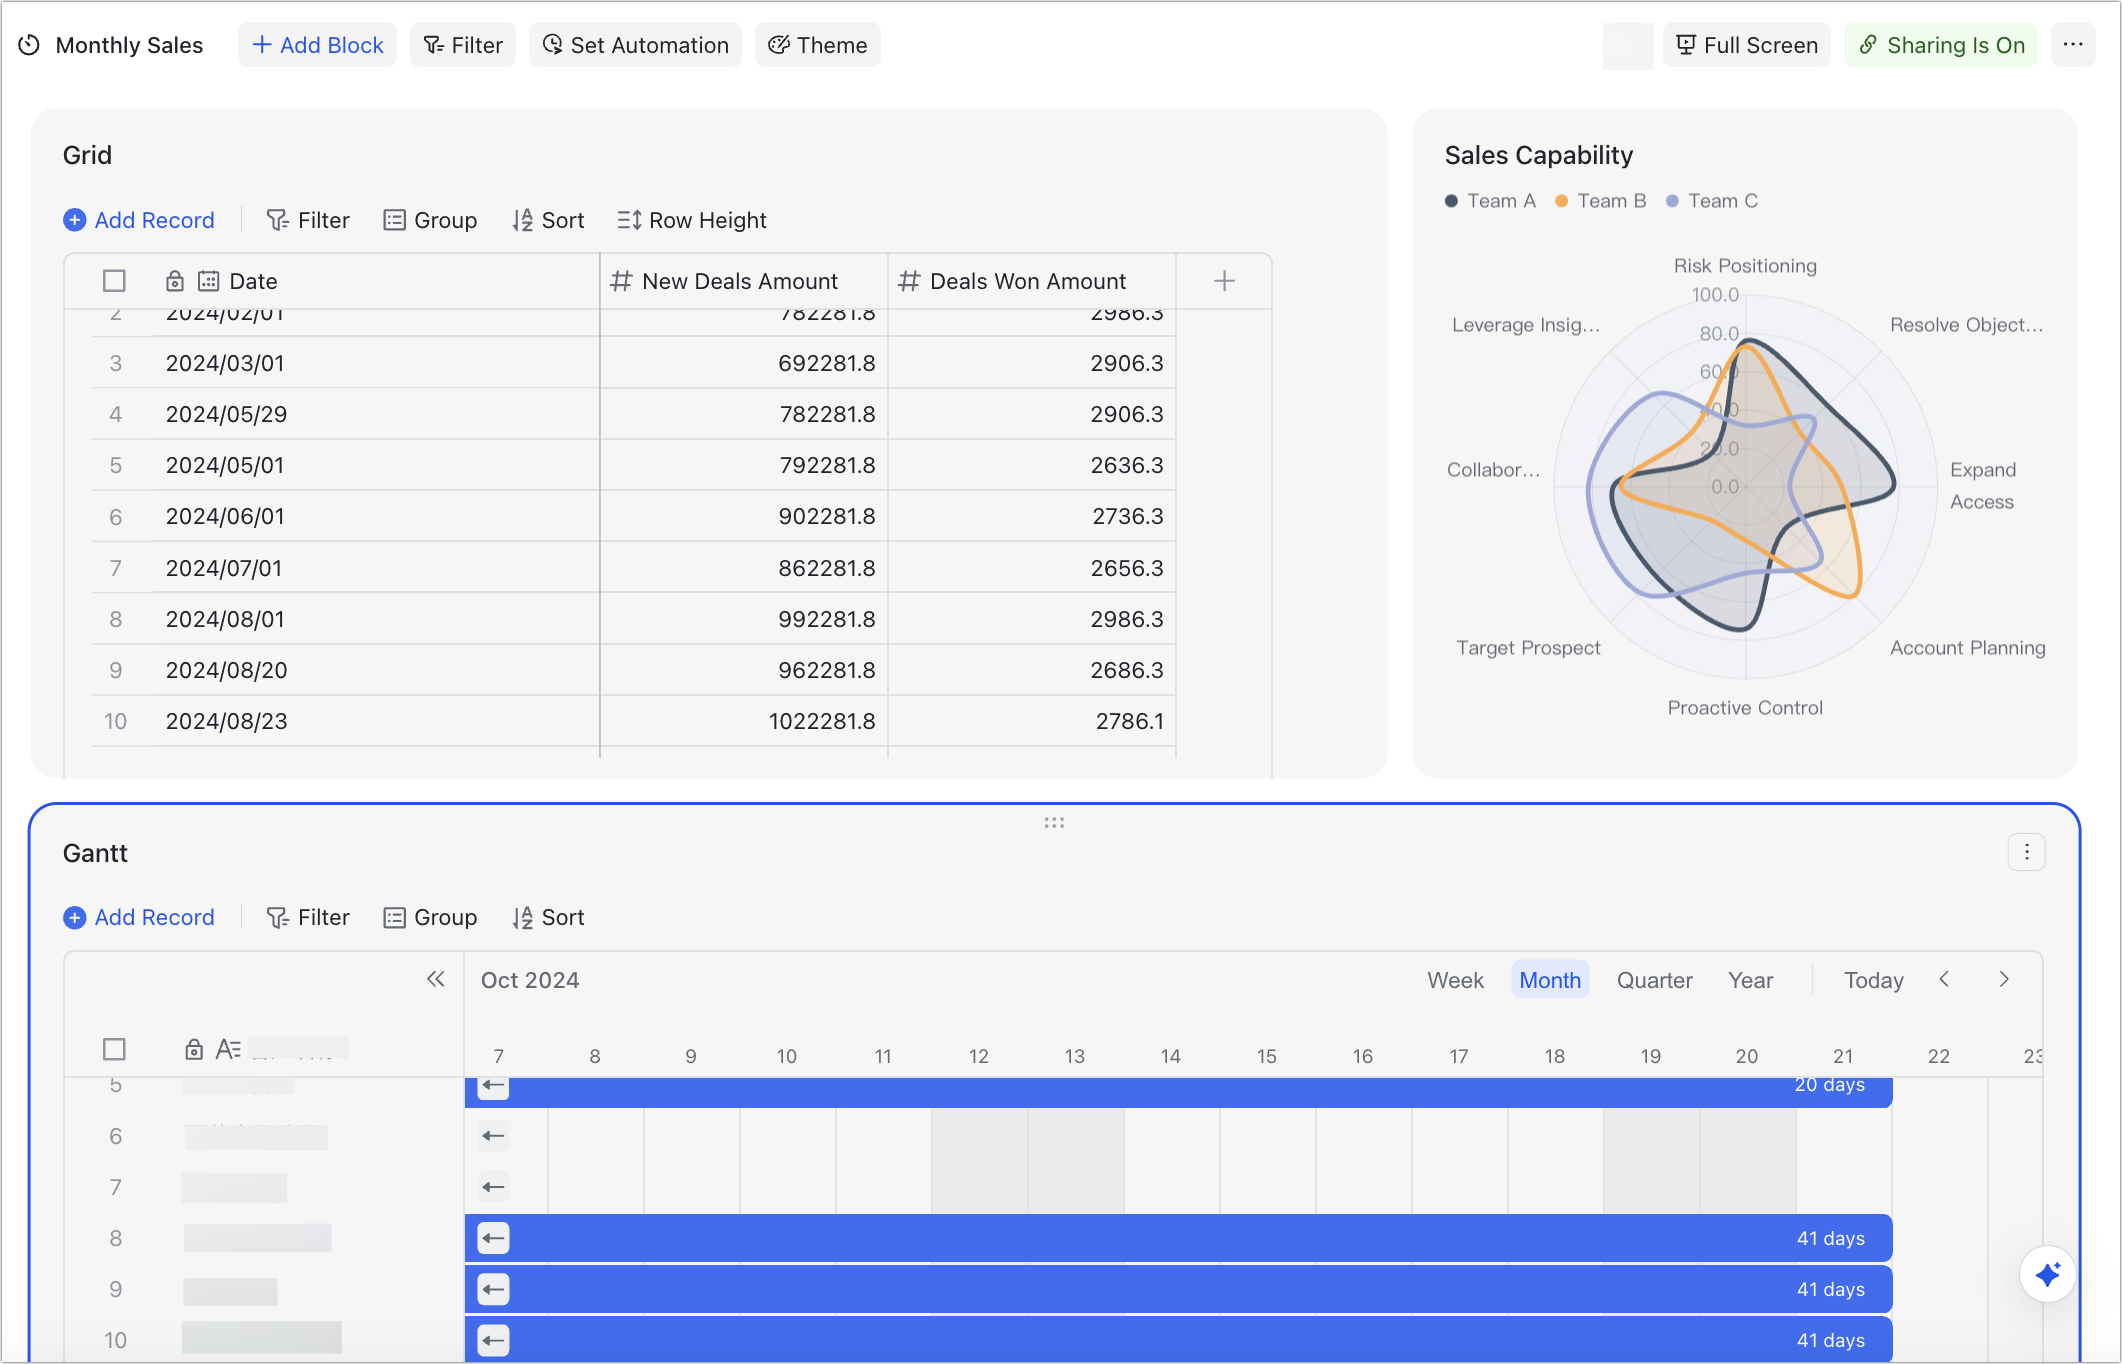
Task: Click the Set Automation clock-gear icon
Action: tap(552, 44)
